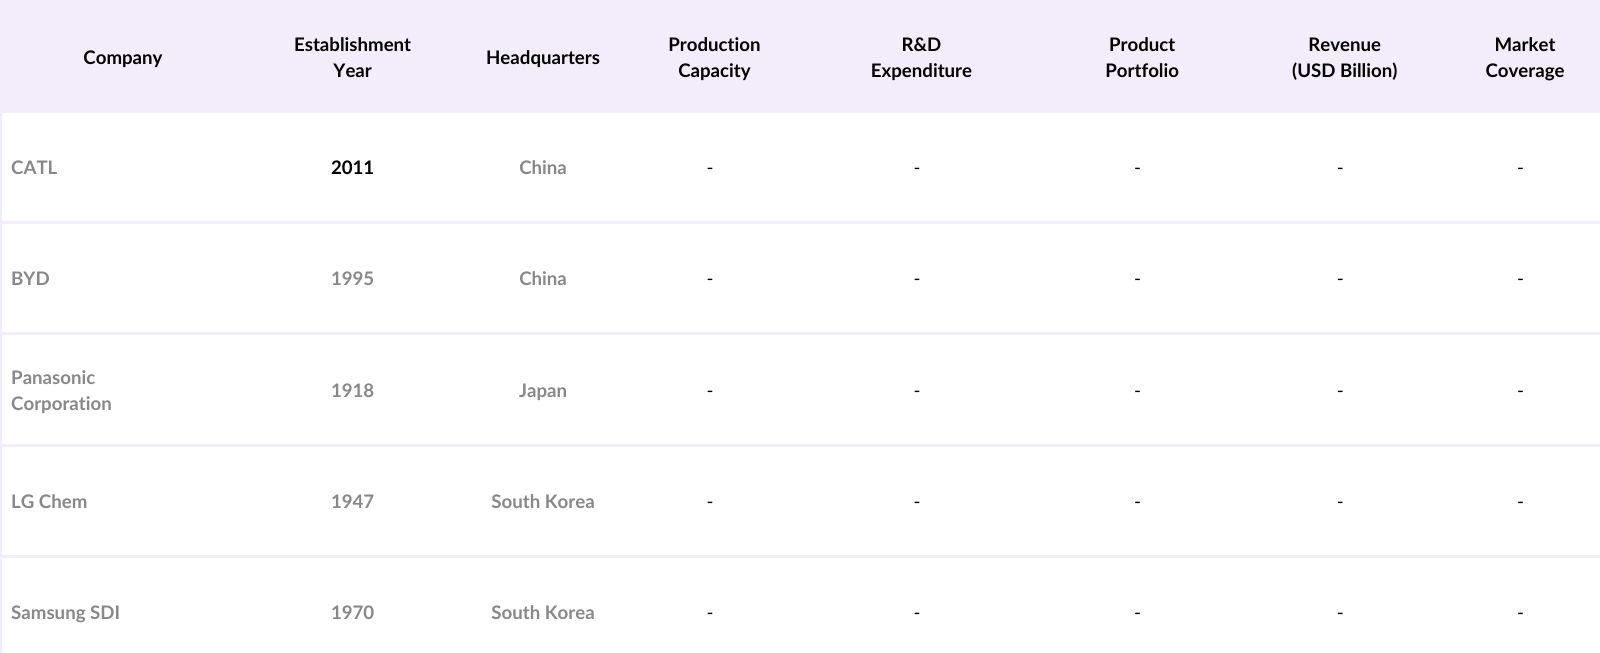
Task: Select the Market Coverage column header
Action: (1523, 57)
